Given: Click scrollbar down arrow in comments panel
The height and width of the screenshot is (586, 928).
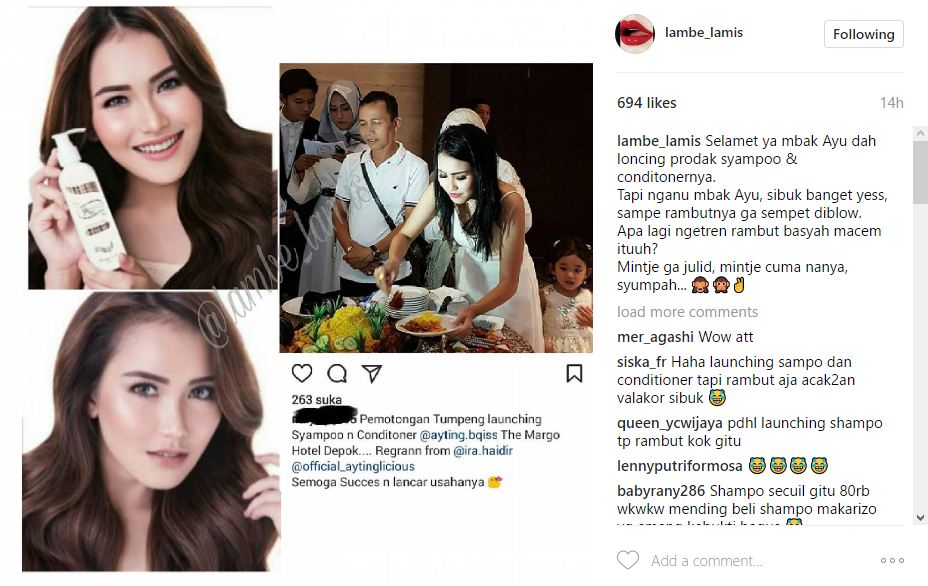Looking at the screenshot, I should [x=920, y=517].
